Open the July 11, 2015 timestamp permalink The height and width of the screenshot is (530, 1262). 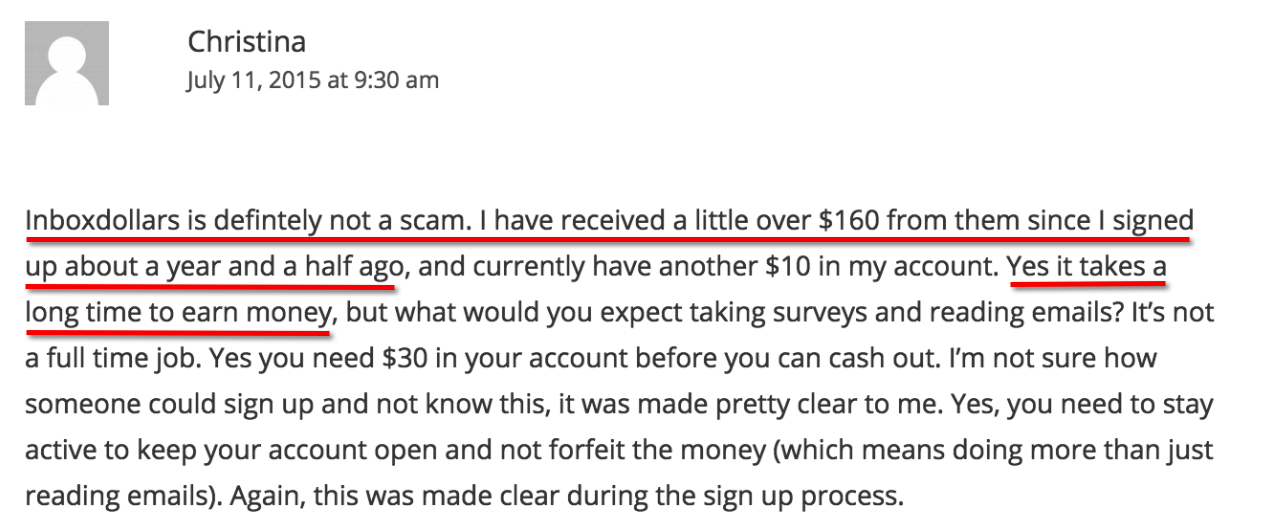(x=312, y=80)
